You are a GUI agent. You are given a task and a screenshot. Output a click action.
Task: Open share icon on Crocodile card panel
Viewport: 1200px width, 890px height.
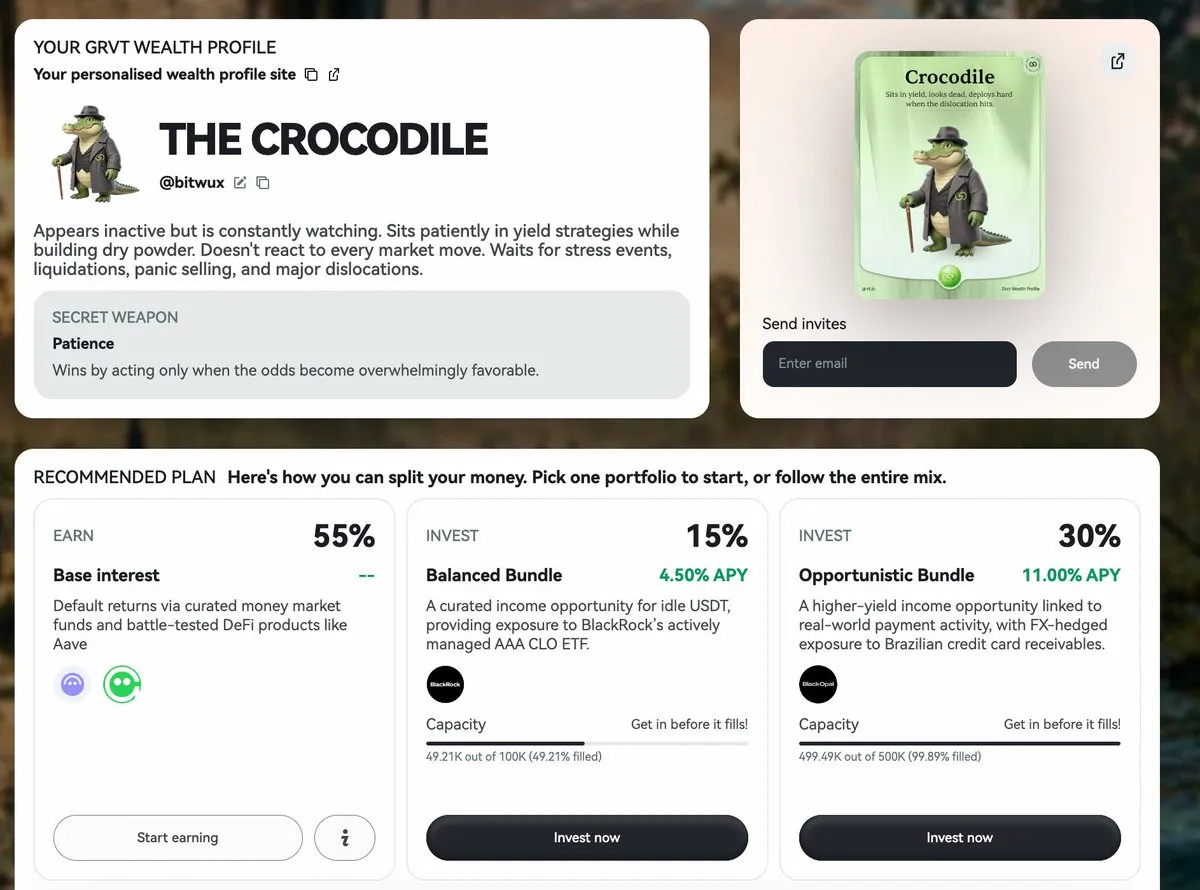pyautogui.click(x=1118, y=61)
